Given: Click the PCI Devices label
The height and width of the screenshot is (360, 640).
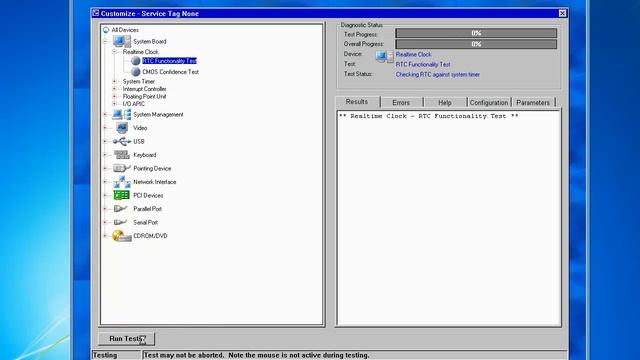Looking at the screenshot, I should [148, 195].
